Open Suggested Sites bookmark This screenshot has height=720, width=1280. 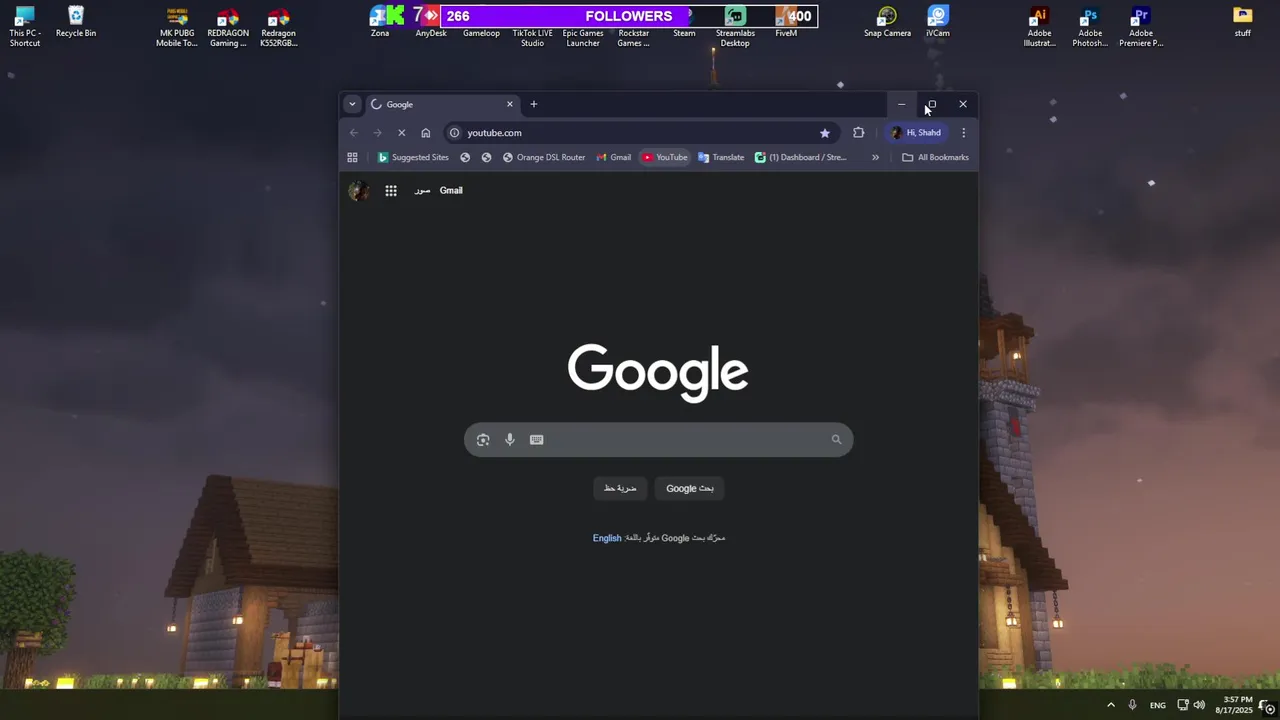[x=413, y=157]
